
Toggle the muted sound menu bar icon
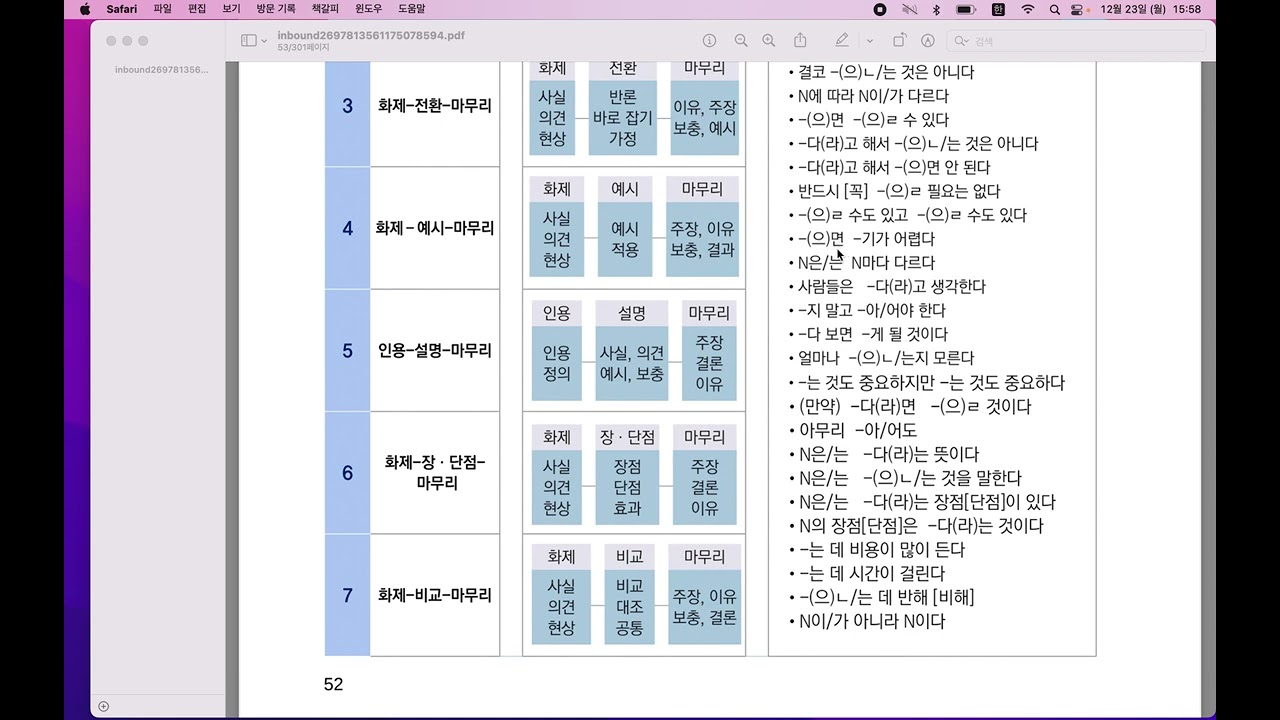coord(909,9)
